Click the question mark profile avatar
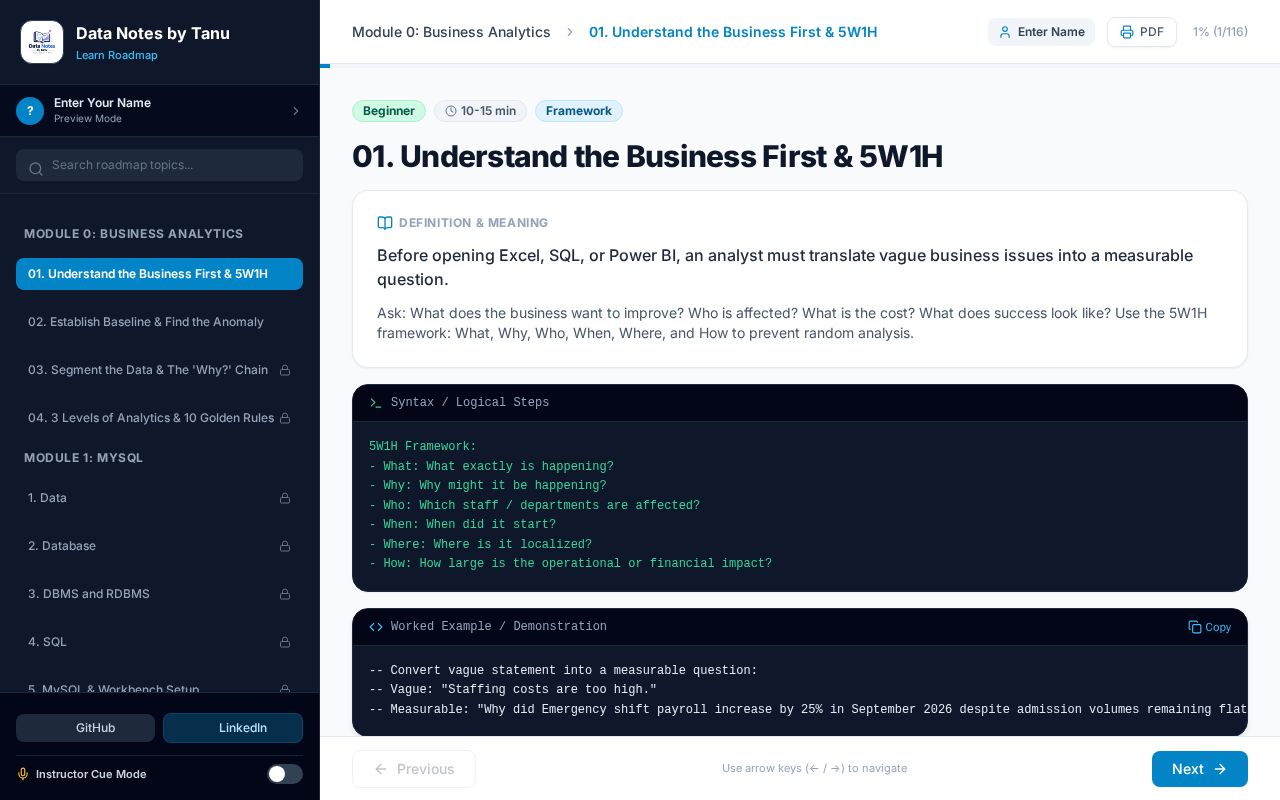This screenshot has width=1280, height=800. click(x=30, y=111)
